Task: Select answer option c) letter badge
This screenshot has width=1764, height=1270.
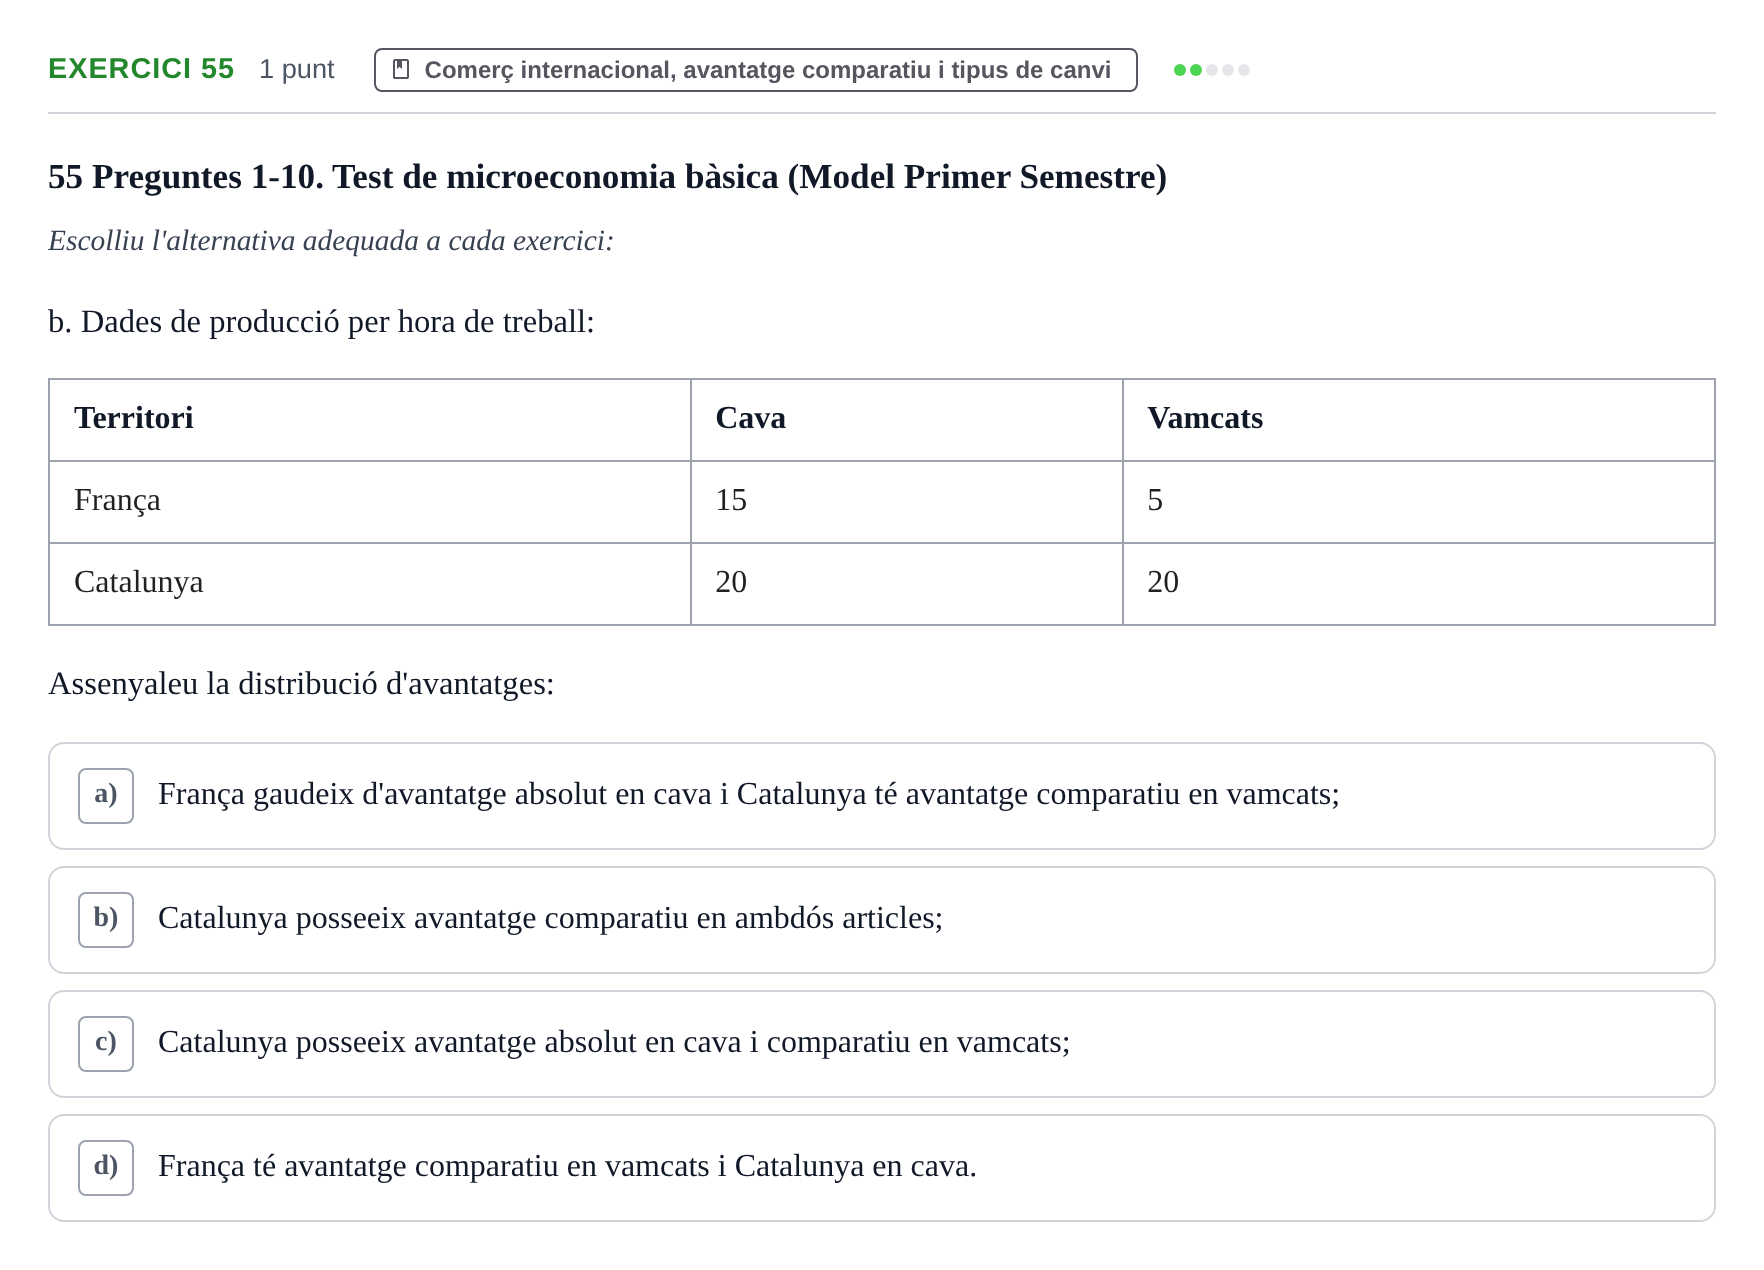Action: click(106, 1044)
